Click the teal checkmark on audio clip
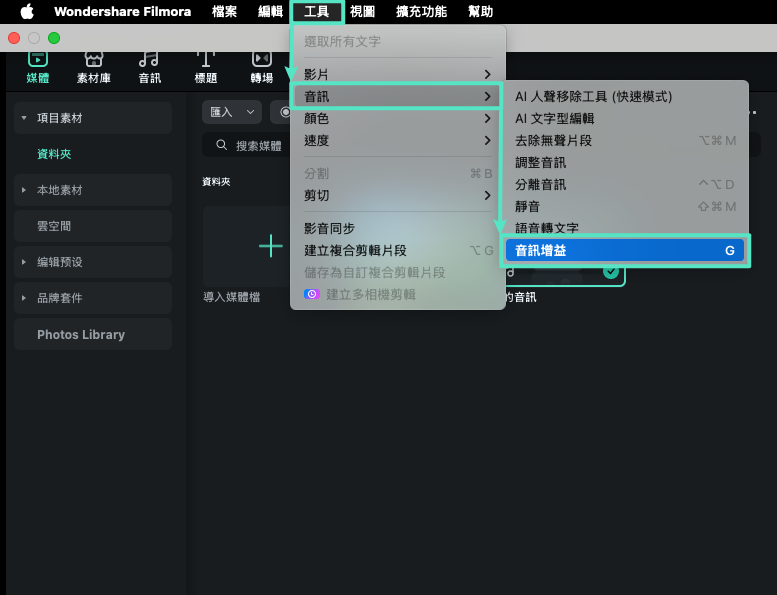This screenshot has width=777, height=595. [611, 272]
